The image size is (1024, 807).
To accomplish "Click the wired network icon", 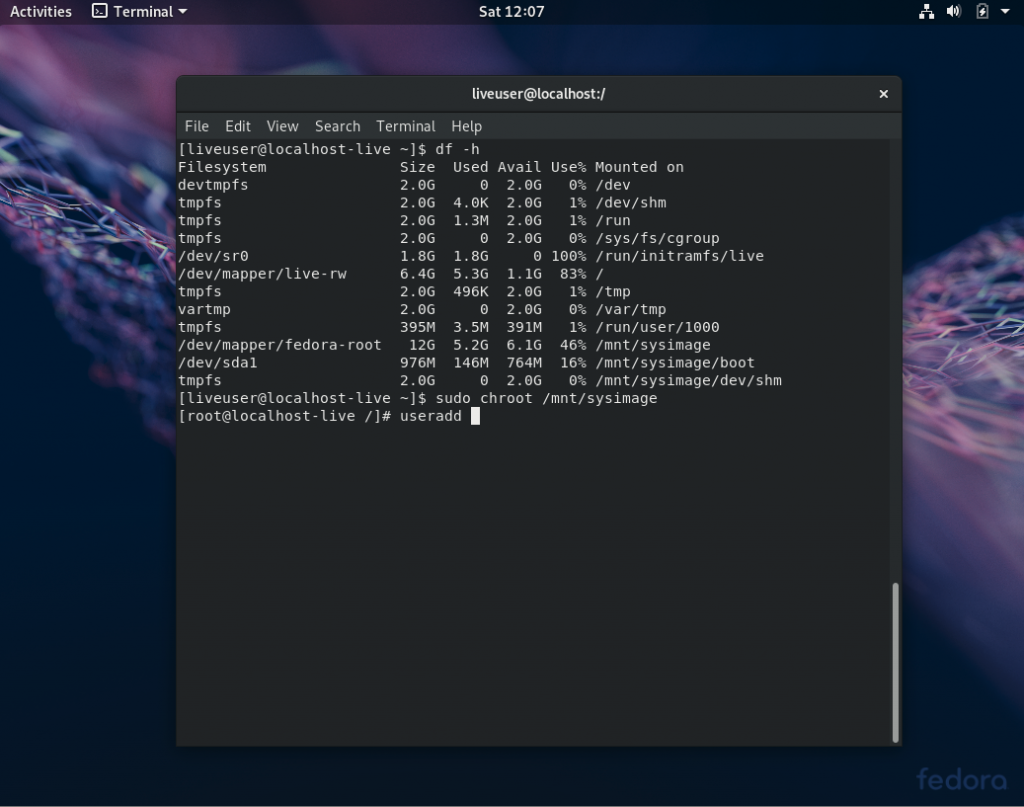I will click(926, 11).
